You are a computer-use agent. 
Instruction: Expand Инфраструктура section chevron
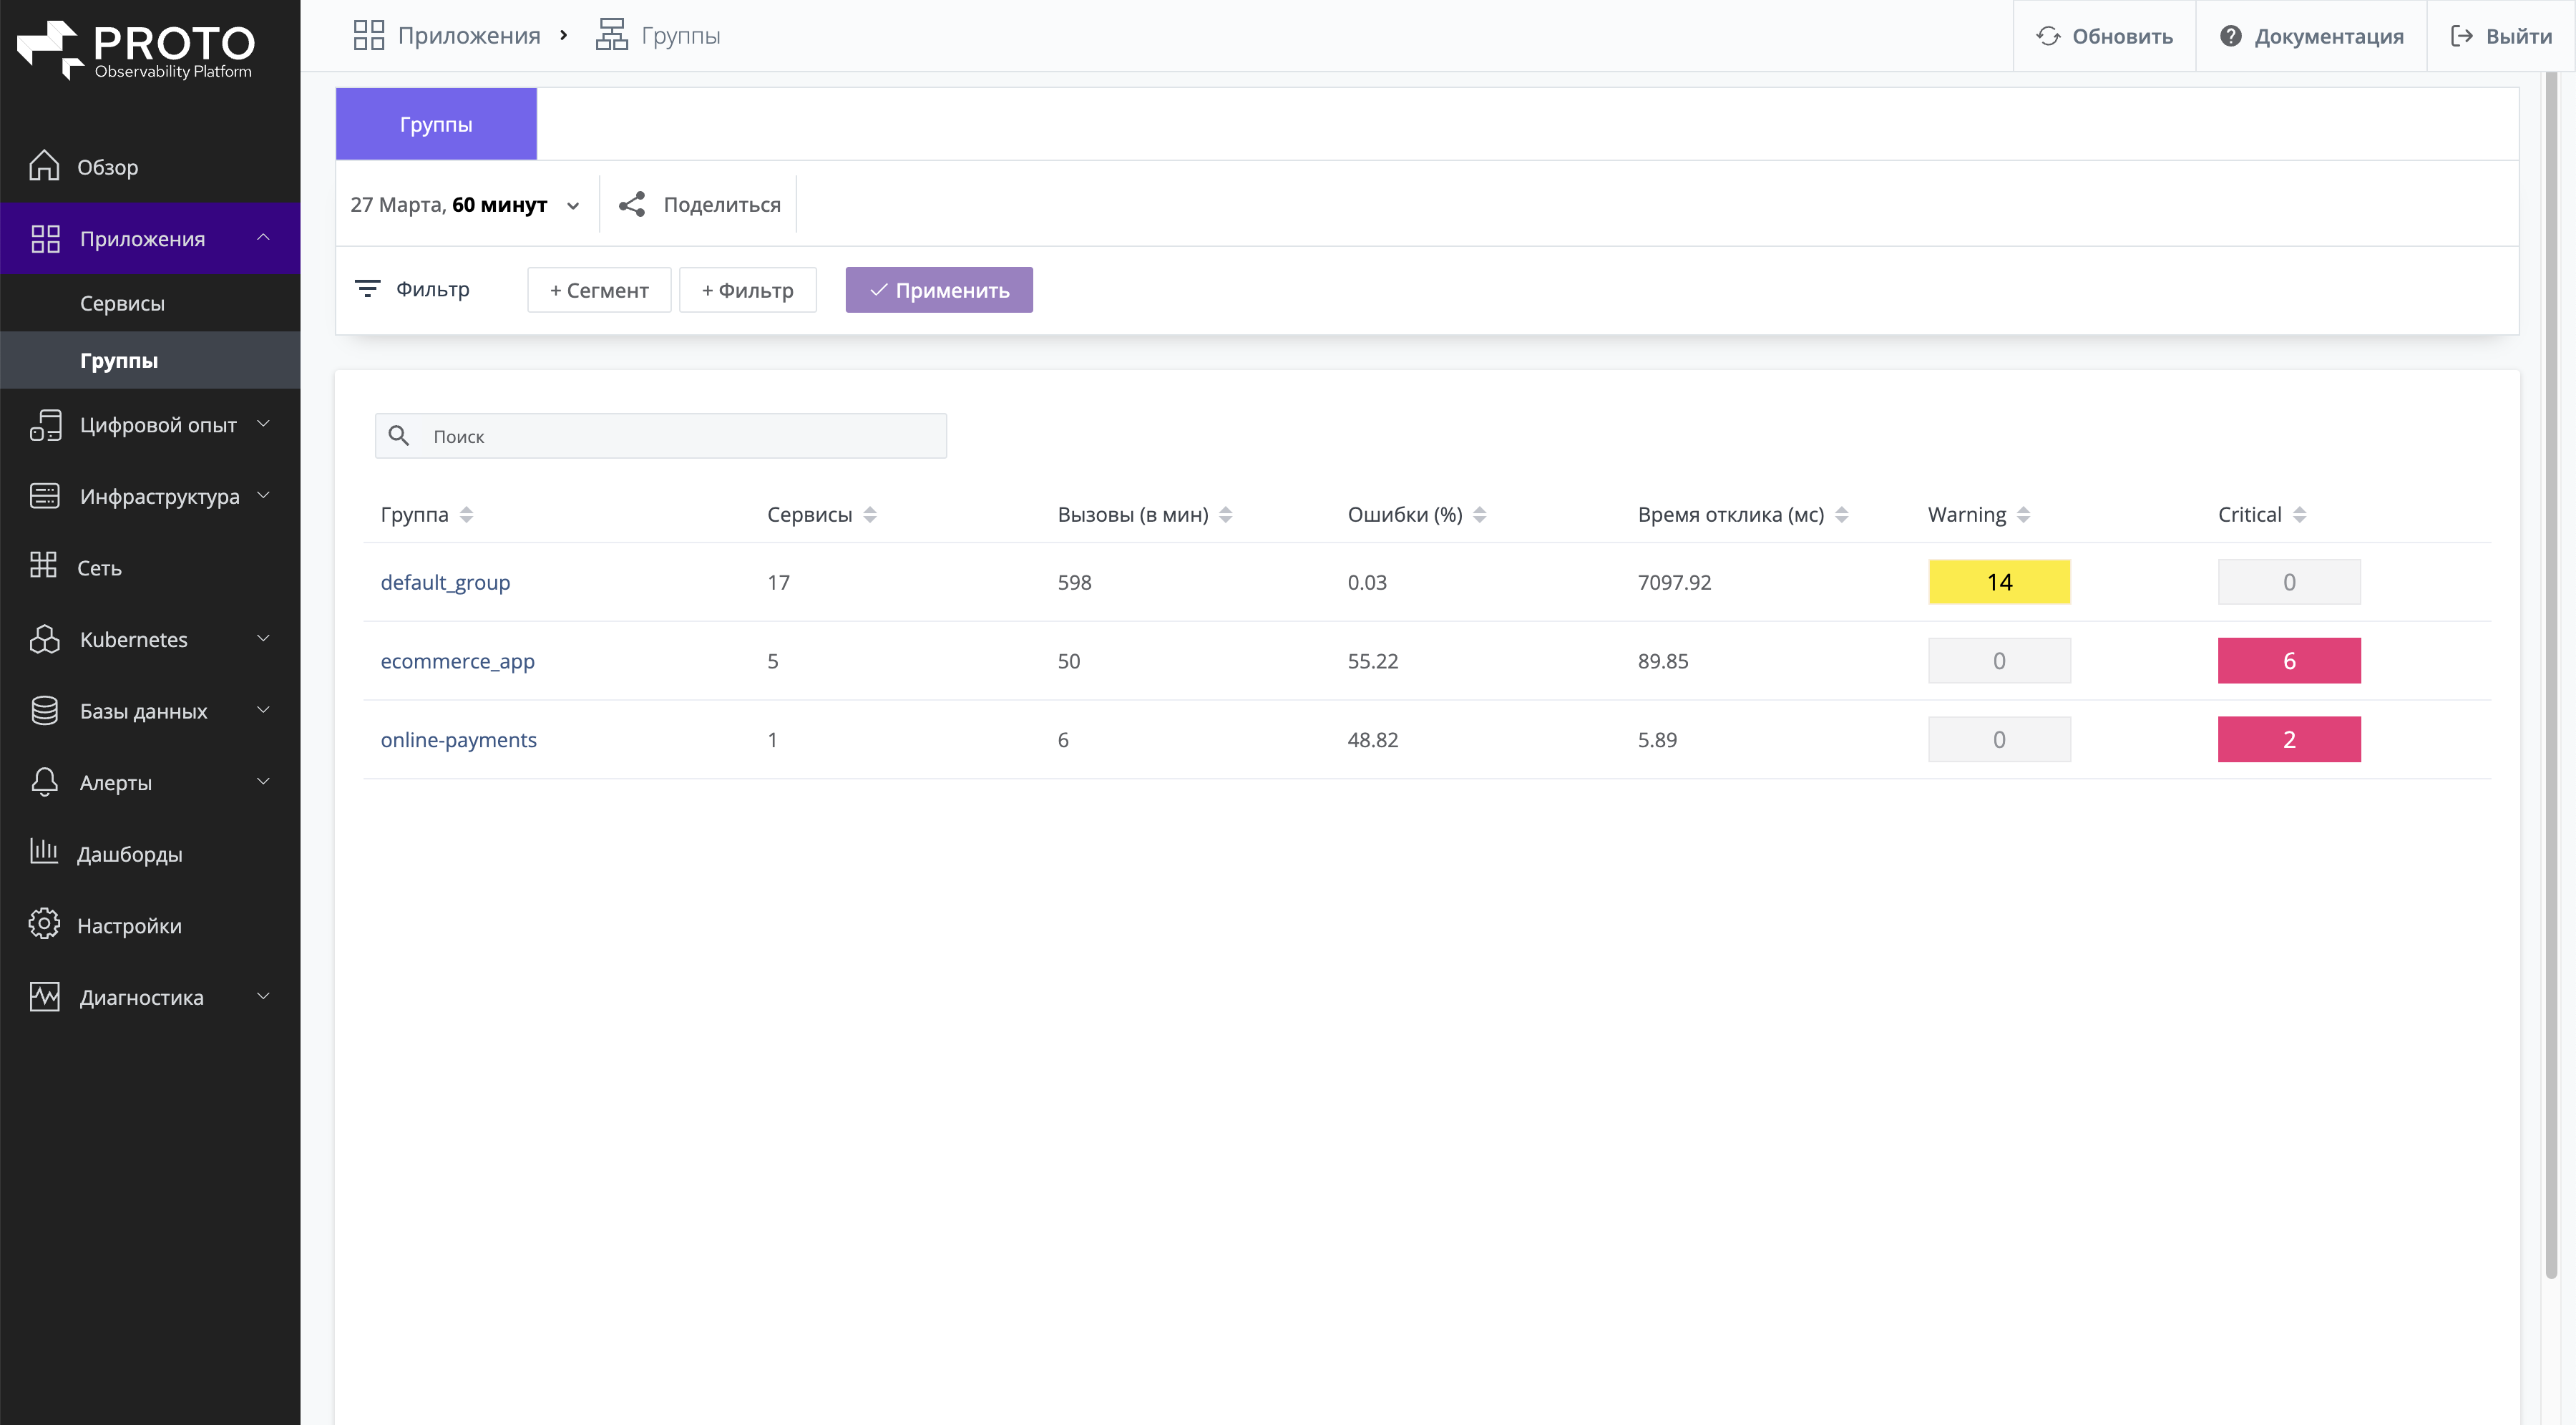[x=264, y=495]
